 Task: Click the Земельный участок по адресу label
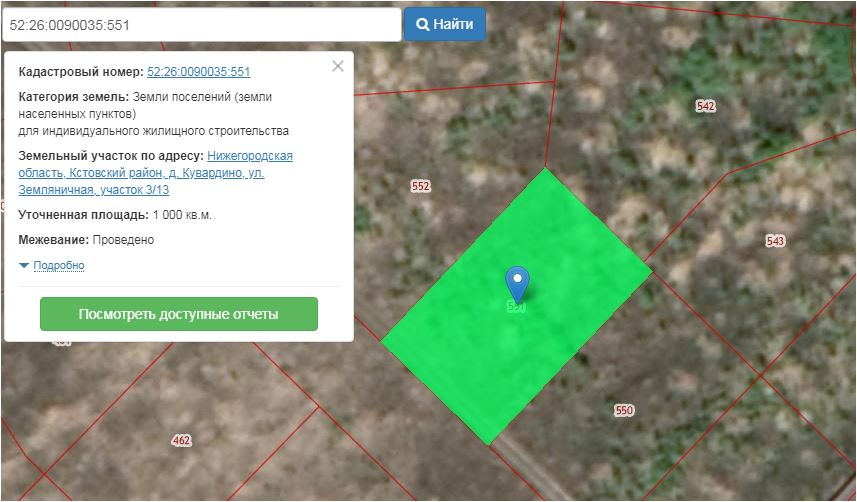click(111, 156)
